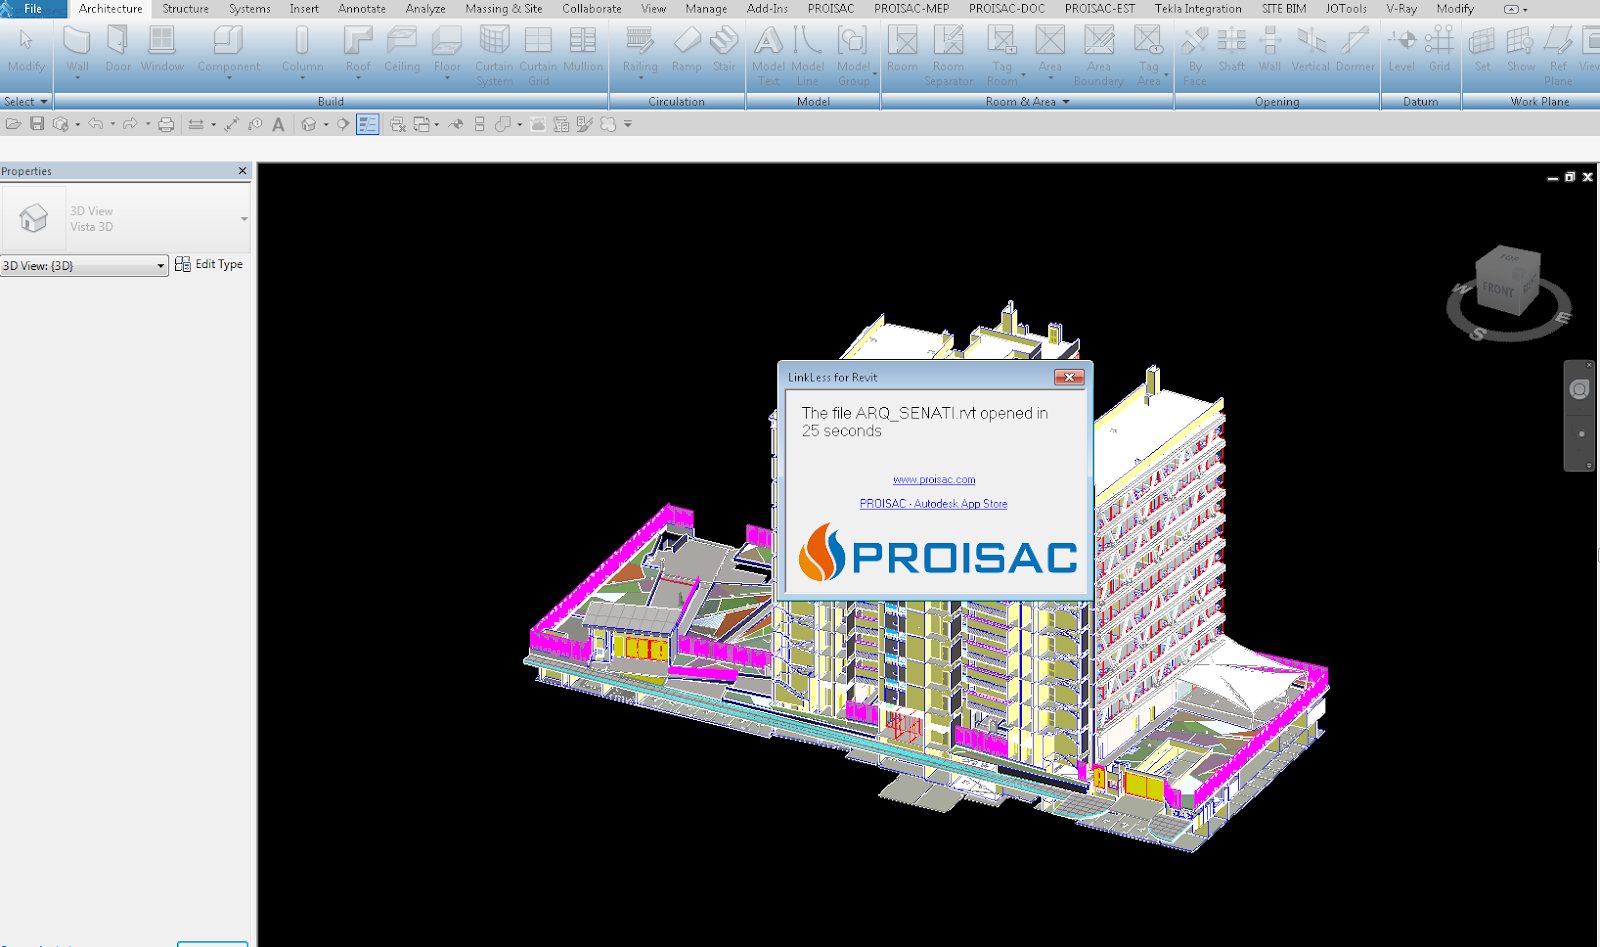Select the Room Separator tool

coord(948,55)
